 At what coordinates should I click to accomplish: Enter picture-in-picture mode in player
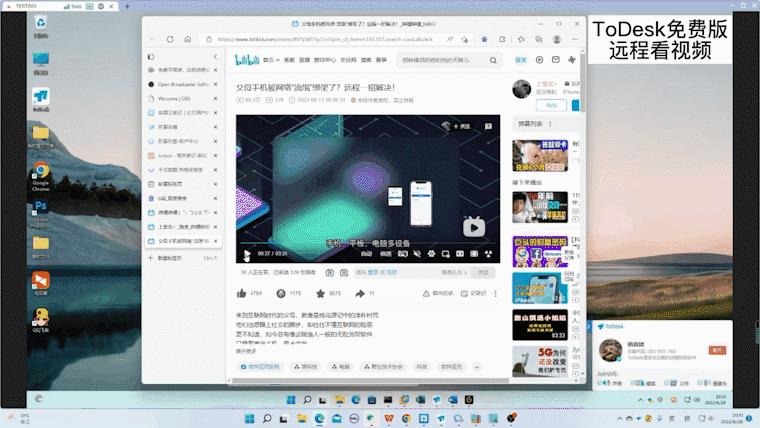(445, 254)
